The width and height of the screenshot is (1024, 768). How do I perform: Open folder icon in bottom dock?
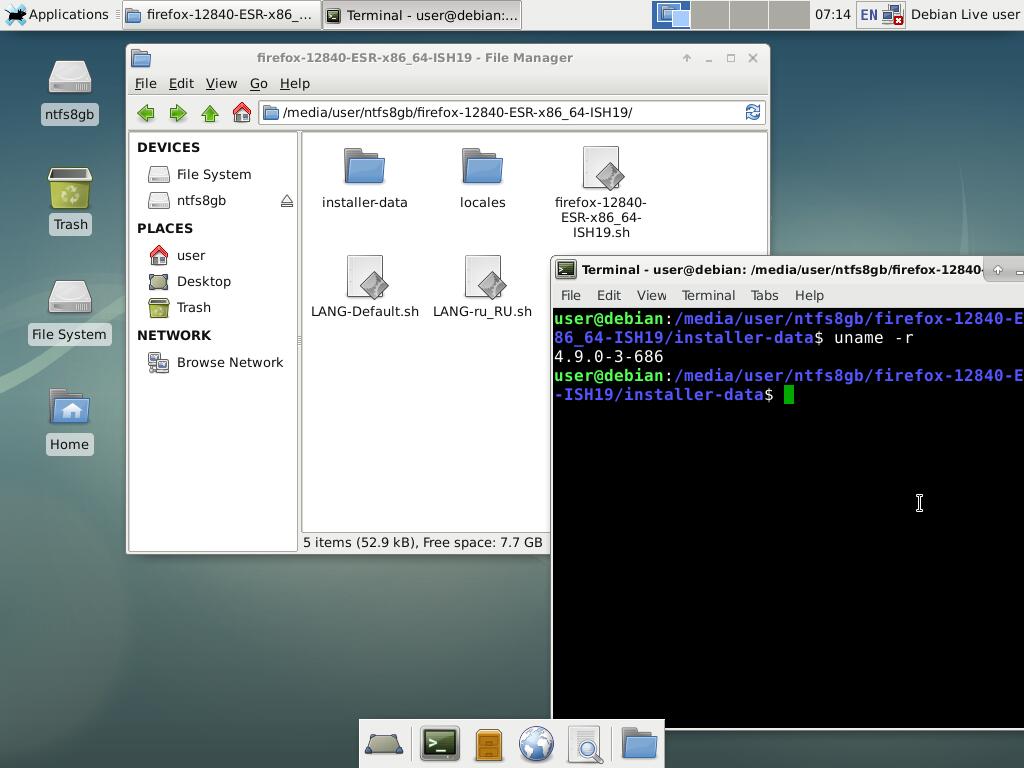tap(639, 743)
